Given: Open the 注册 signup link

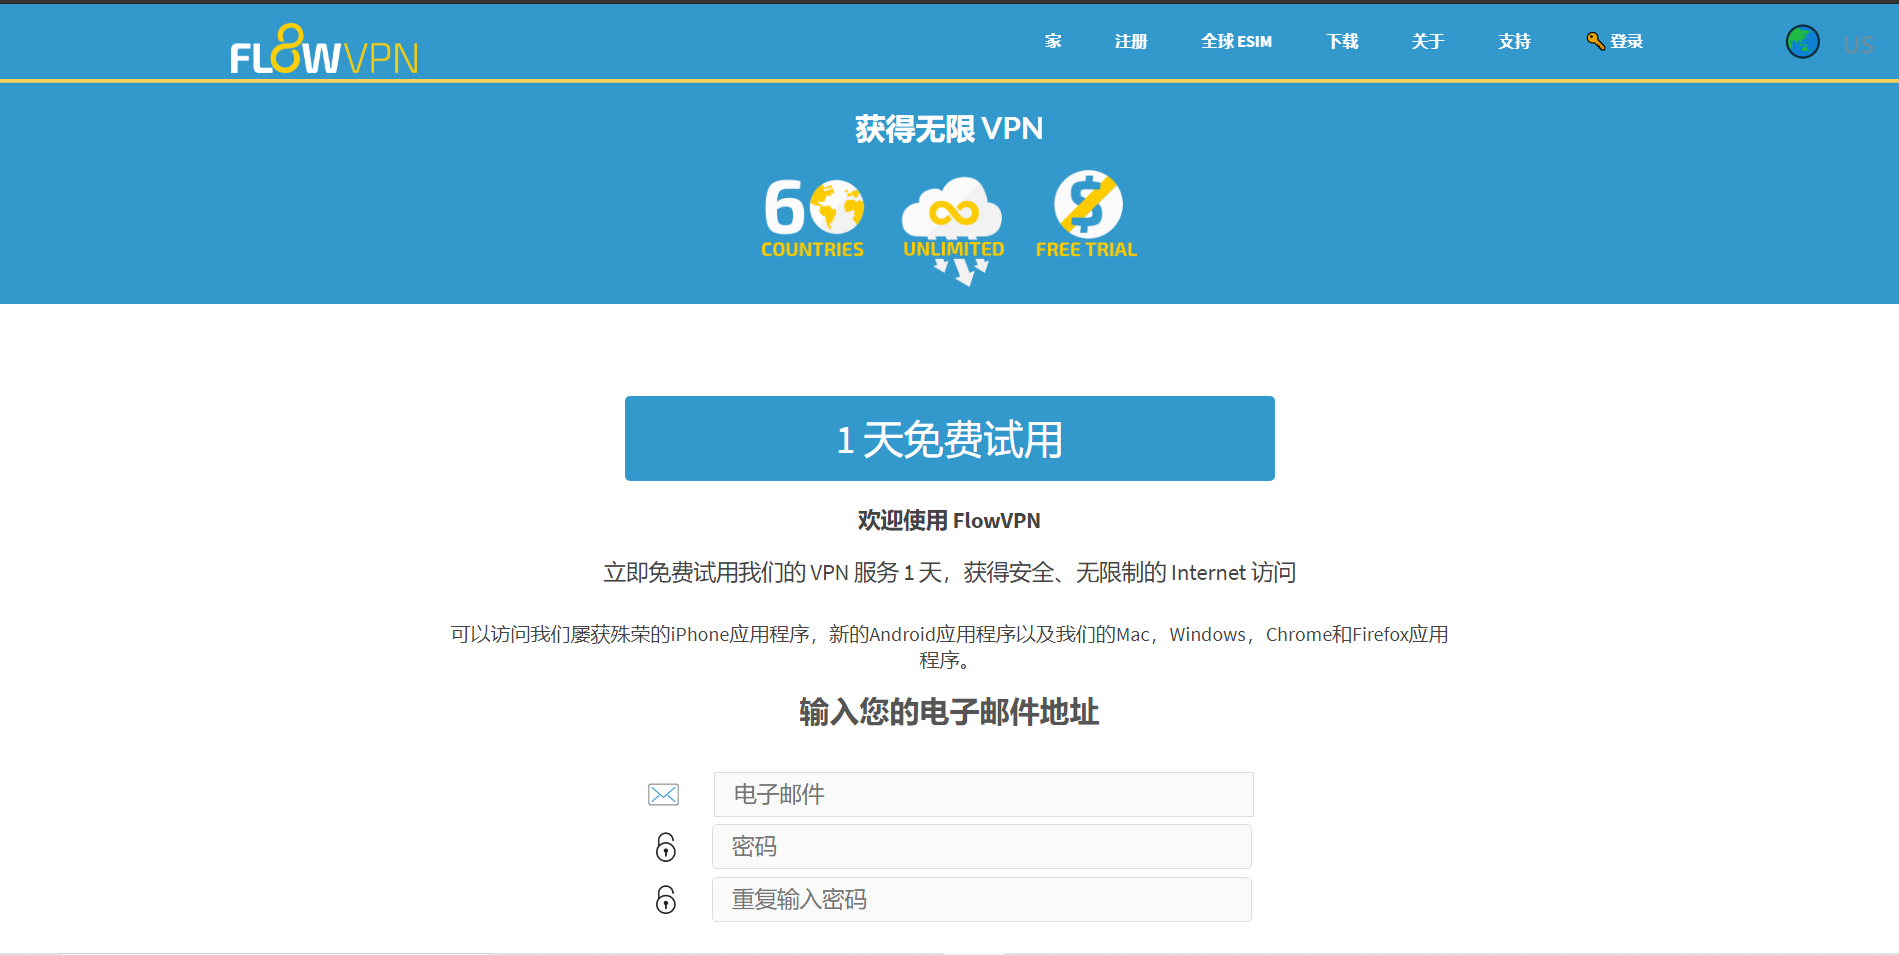Looking at the screenshot, I should [x=1130, y=41].
